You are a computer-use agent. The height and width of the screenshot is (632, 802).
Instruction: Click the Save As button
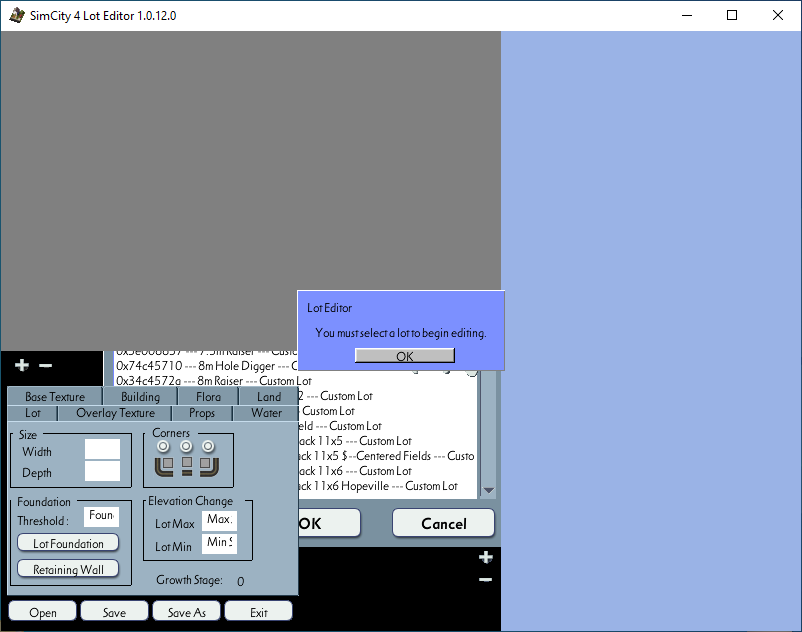[x=186, y=612]
